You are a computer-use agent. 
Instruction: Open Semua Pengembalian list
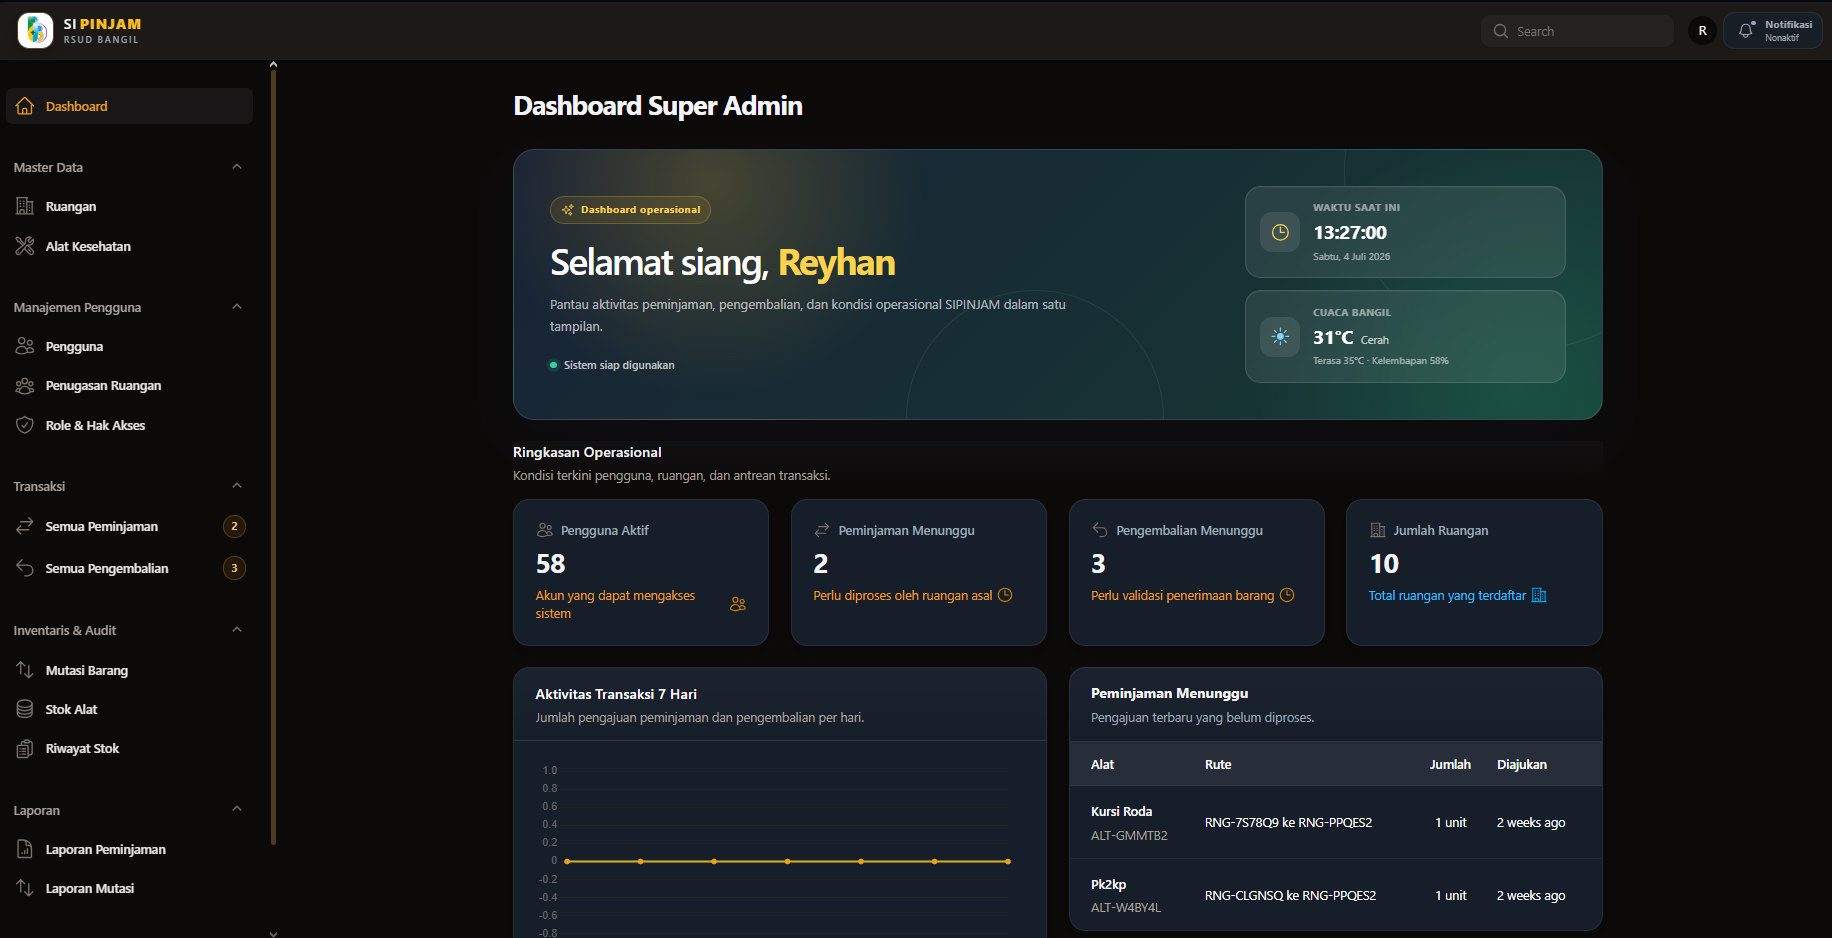pyautogui.click(x=129, y=568)
